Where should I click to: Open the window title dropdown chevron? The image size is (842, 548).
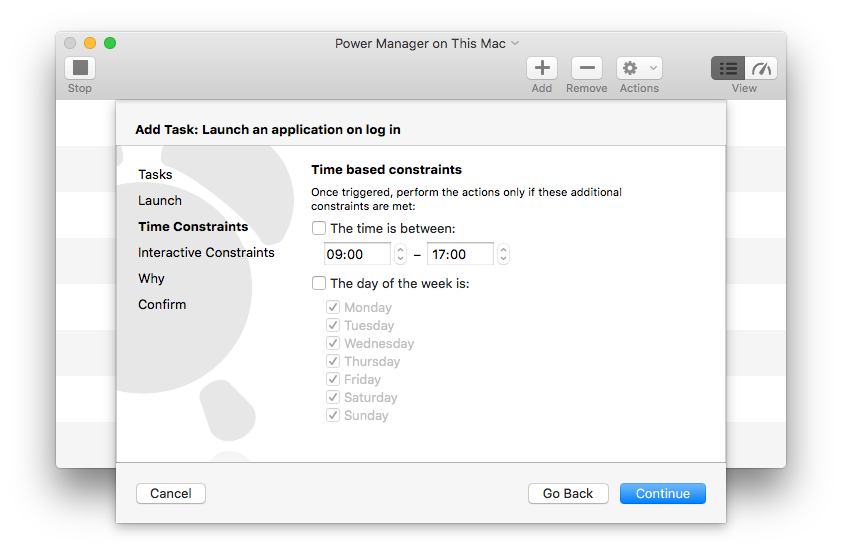pyautogui.click(x=515, y=43)
